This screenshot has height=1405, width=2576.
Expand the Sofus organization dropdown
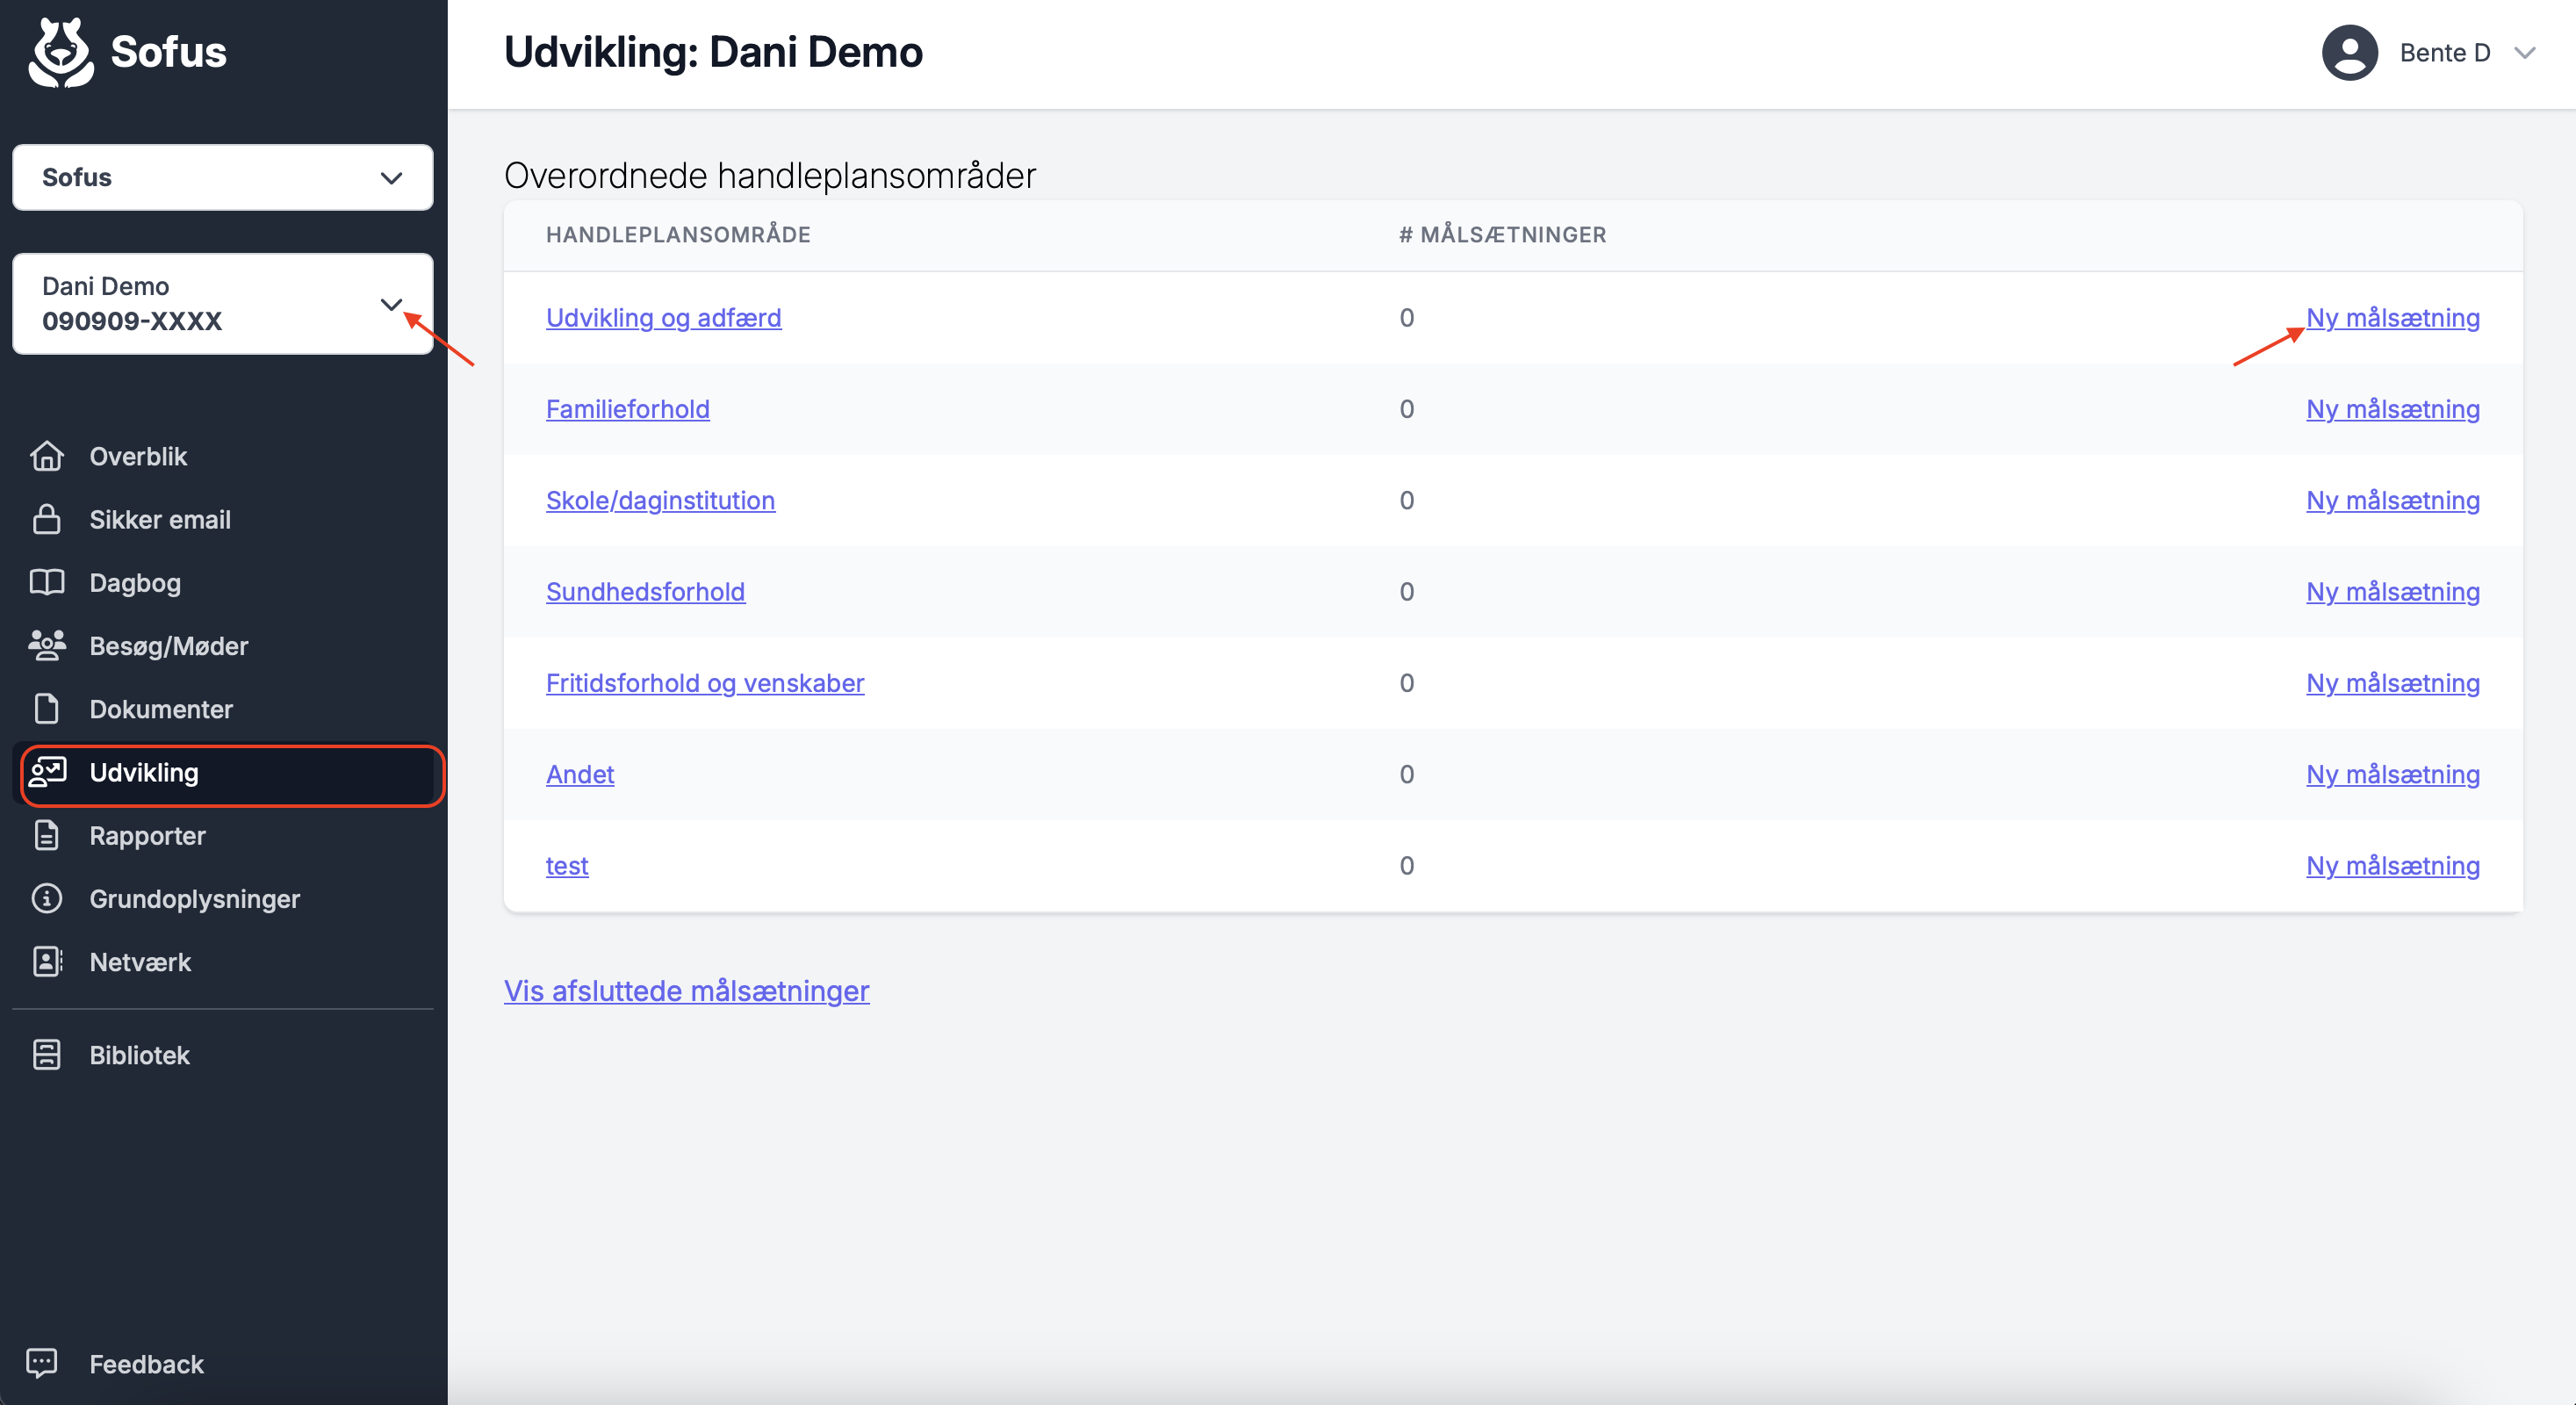(222, 177)
